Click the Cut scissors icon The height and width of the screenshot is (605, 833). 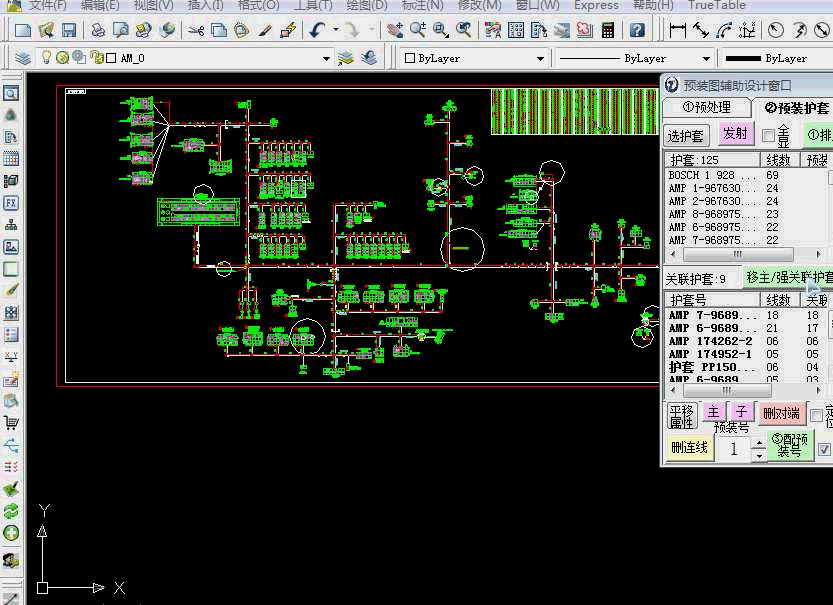[196, 30]
